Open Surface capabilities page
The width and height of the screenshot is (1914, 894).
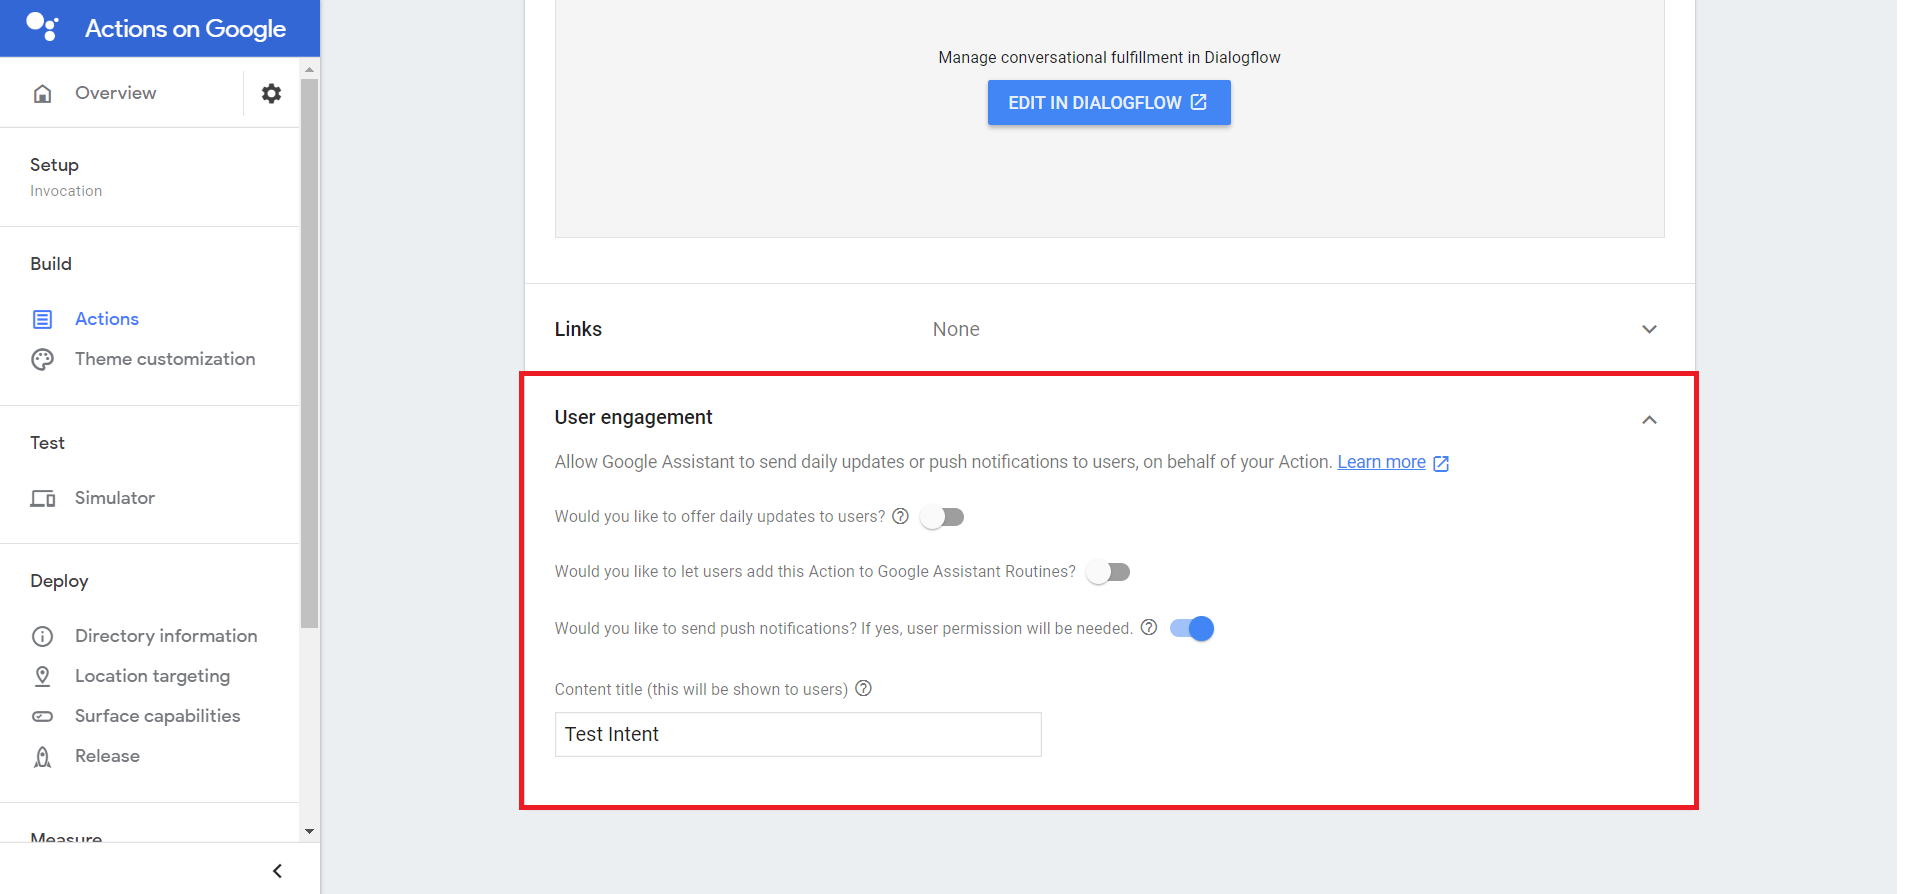(157, 716)
